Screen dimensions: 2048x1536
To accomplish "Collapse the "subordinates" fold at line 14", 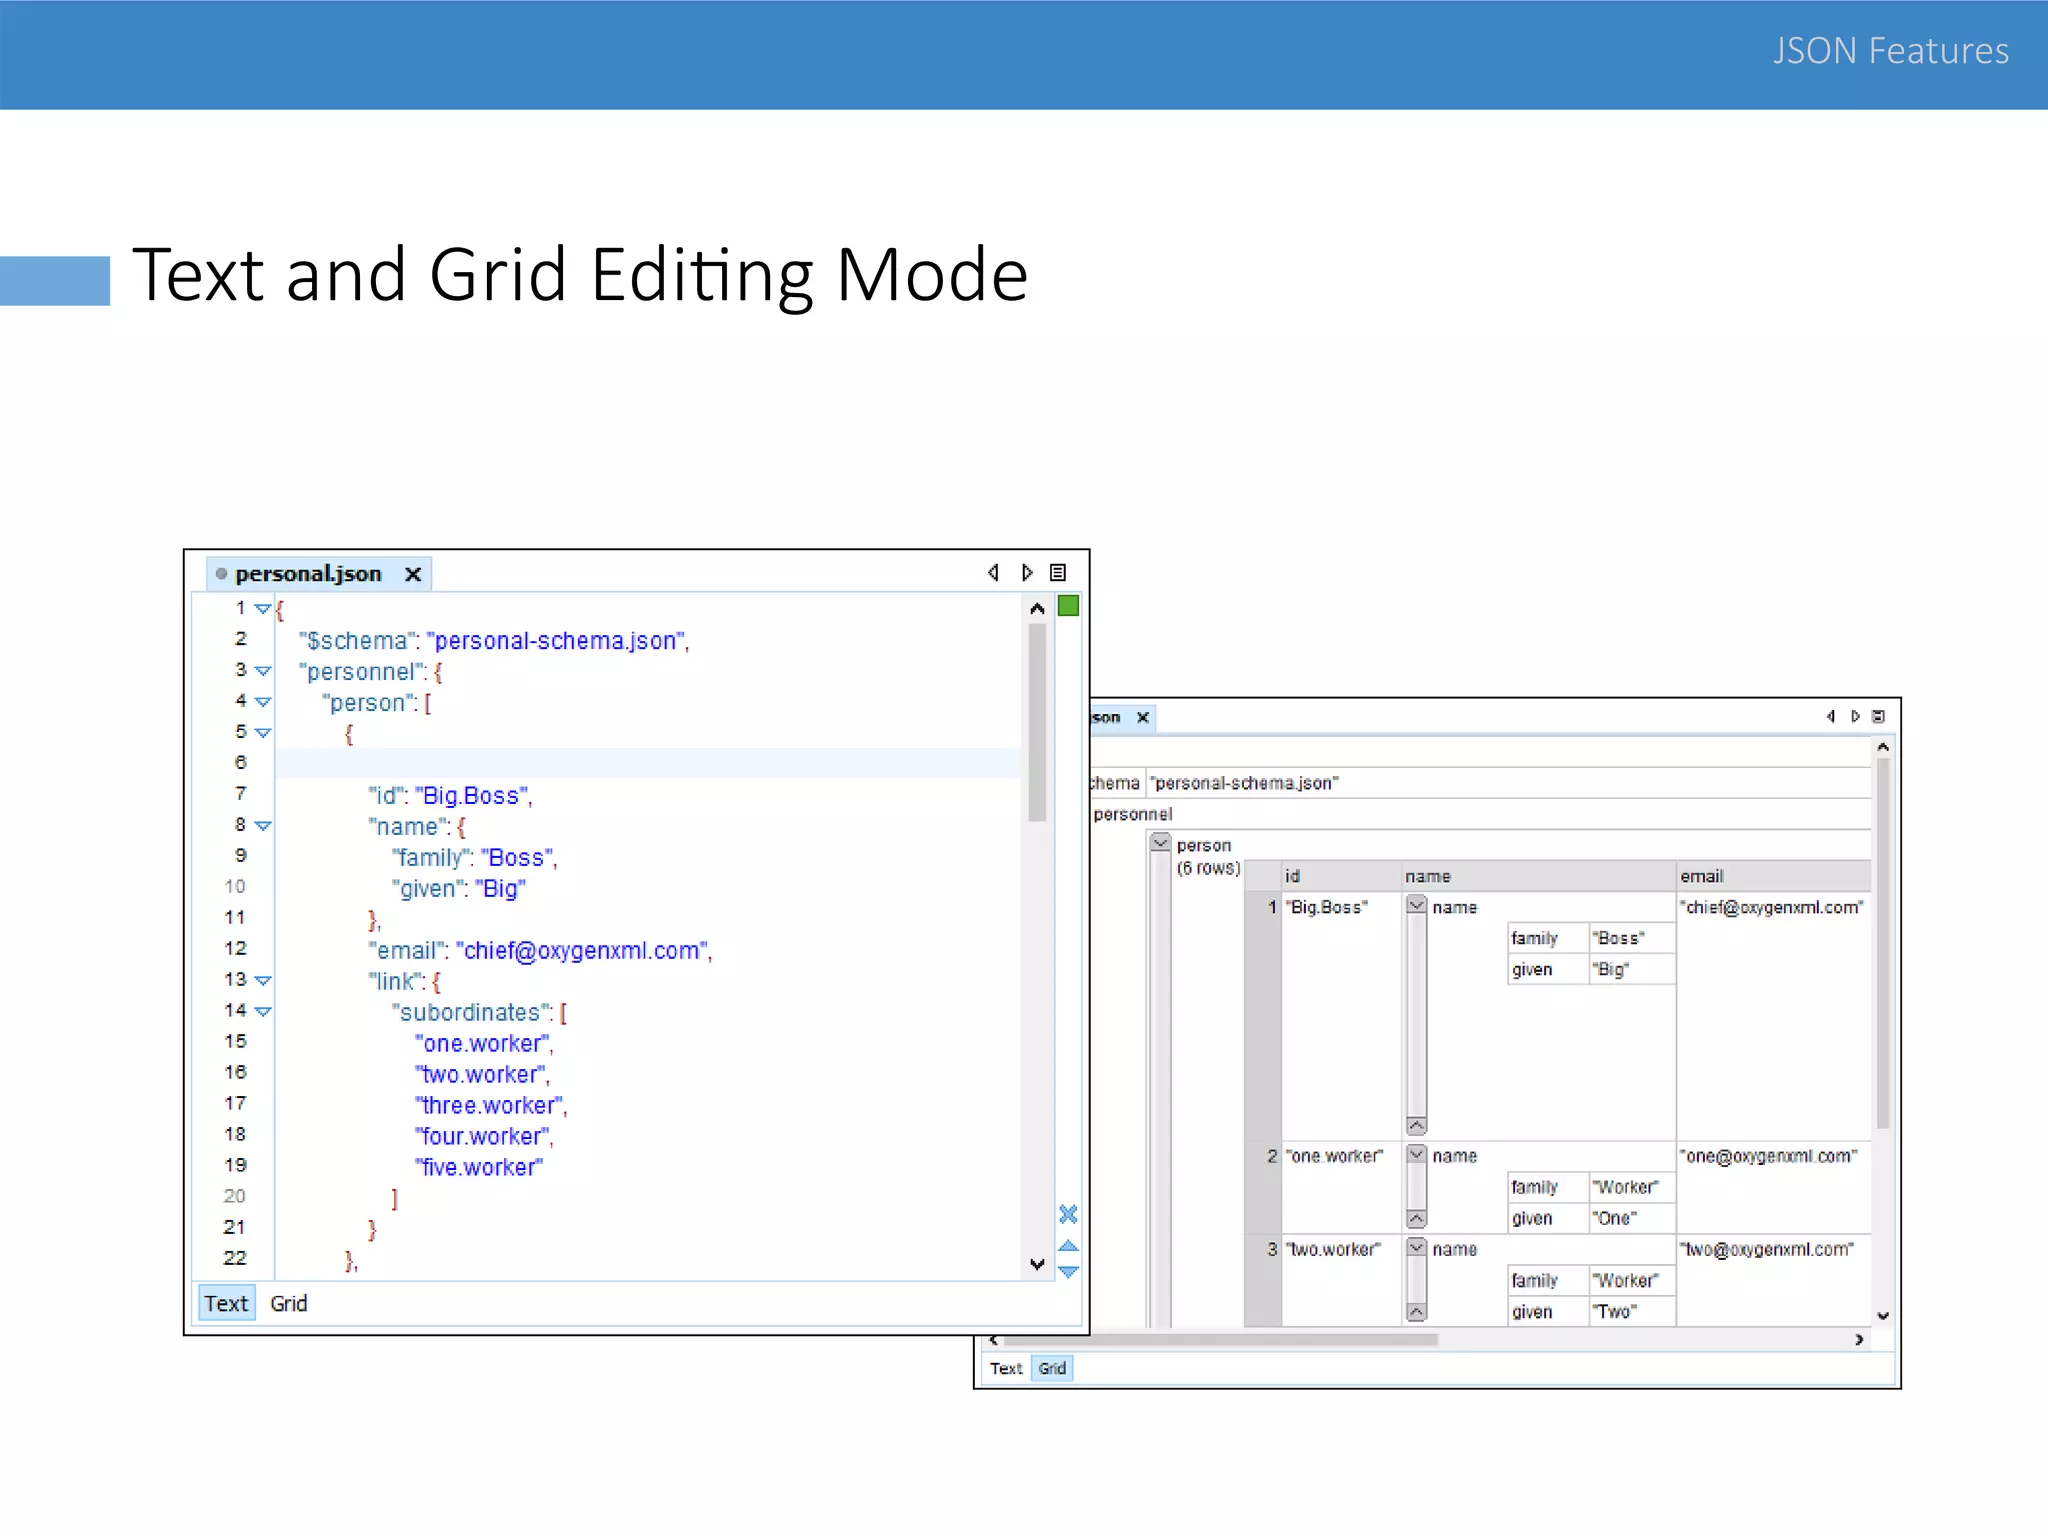I will click(263, 1012).
